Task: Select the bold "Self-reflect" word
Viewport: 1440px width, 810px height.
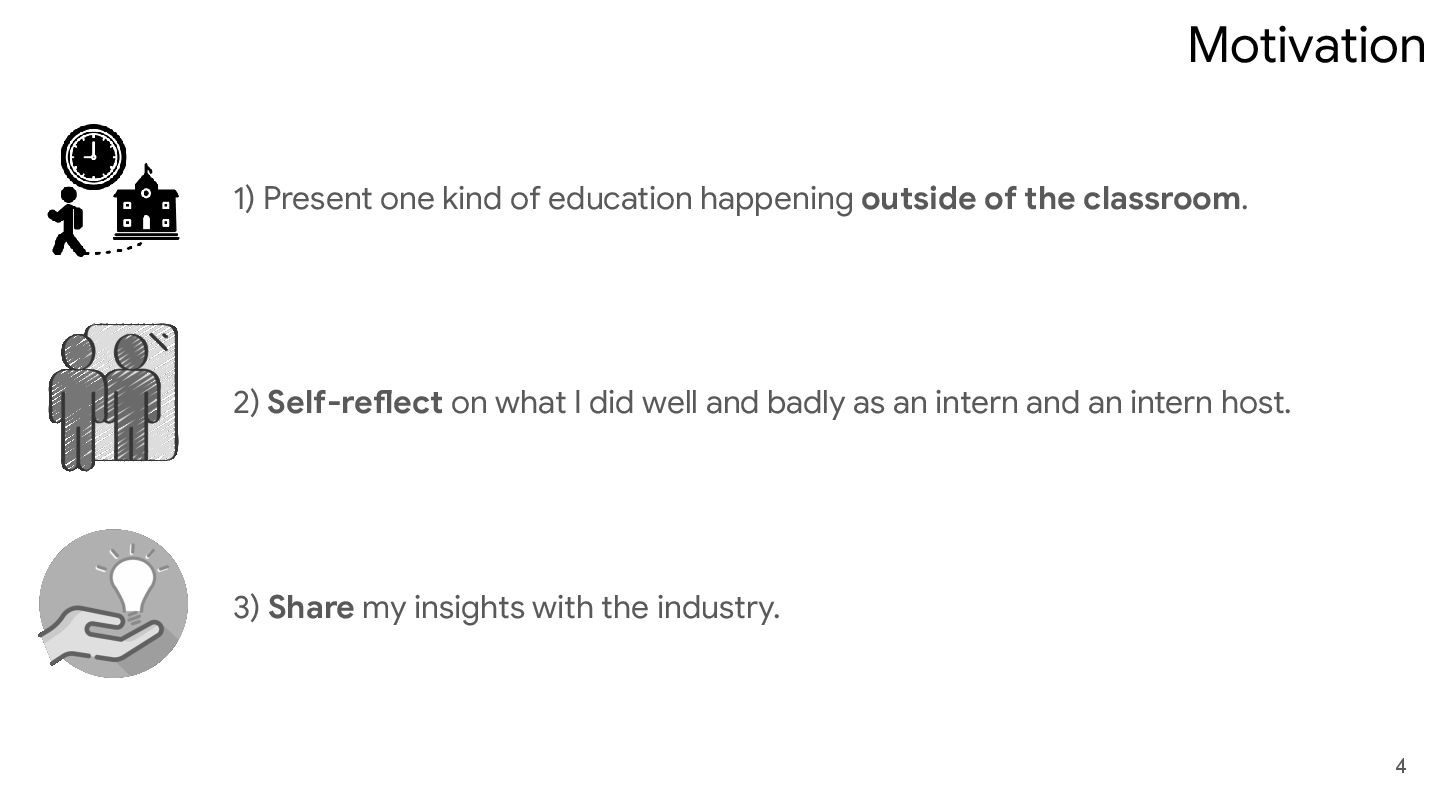Action: click(x=355, y=403)
